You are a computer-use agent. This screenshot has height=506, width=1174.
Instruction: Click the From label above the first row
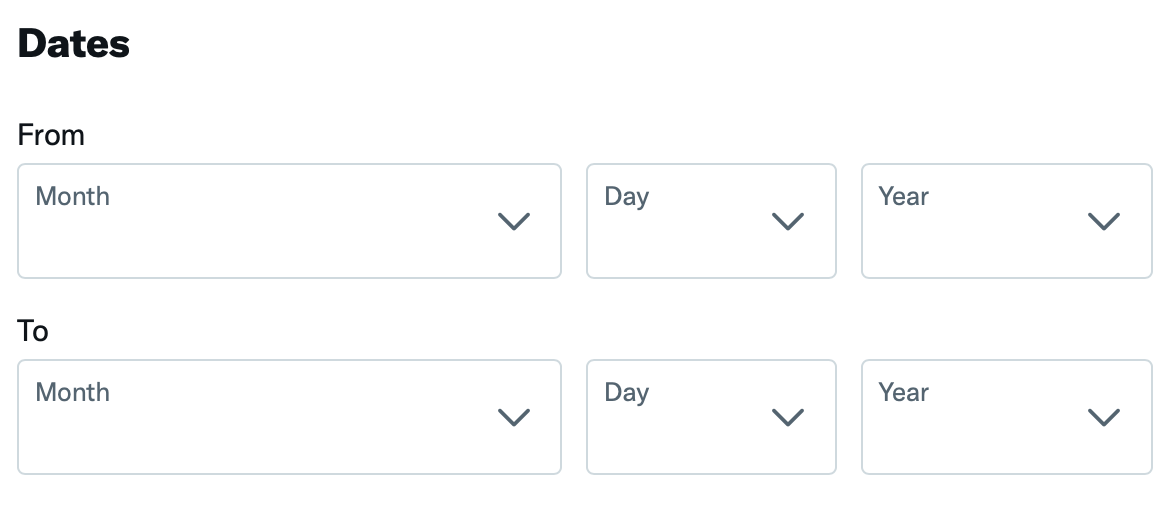click(51, 135)
